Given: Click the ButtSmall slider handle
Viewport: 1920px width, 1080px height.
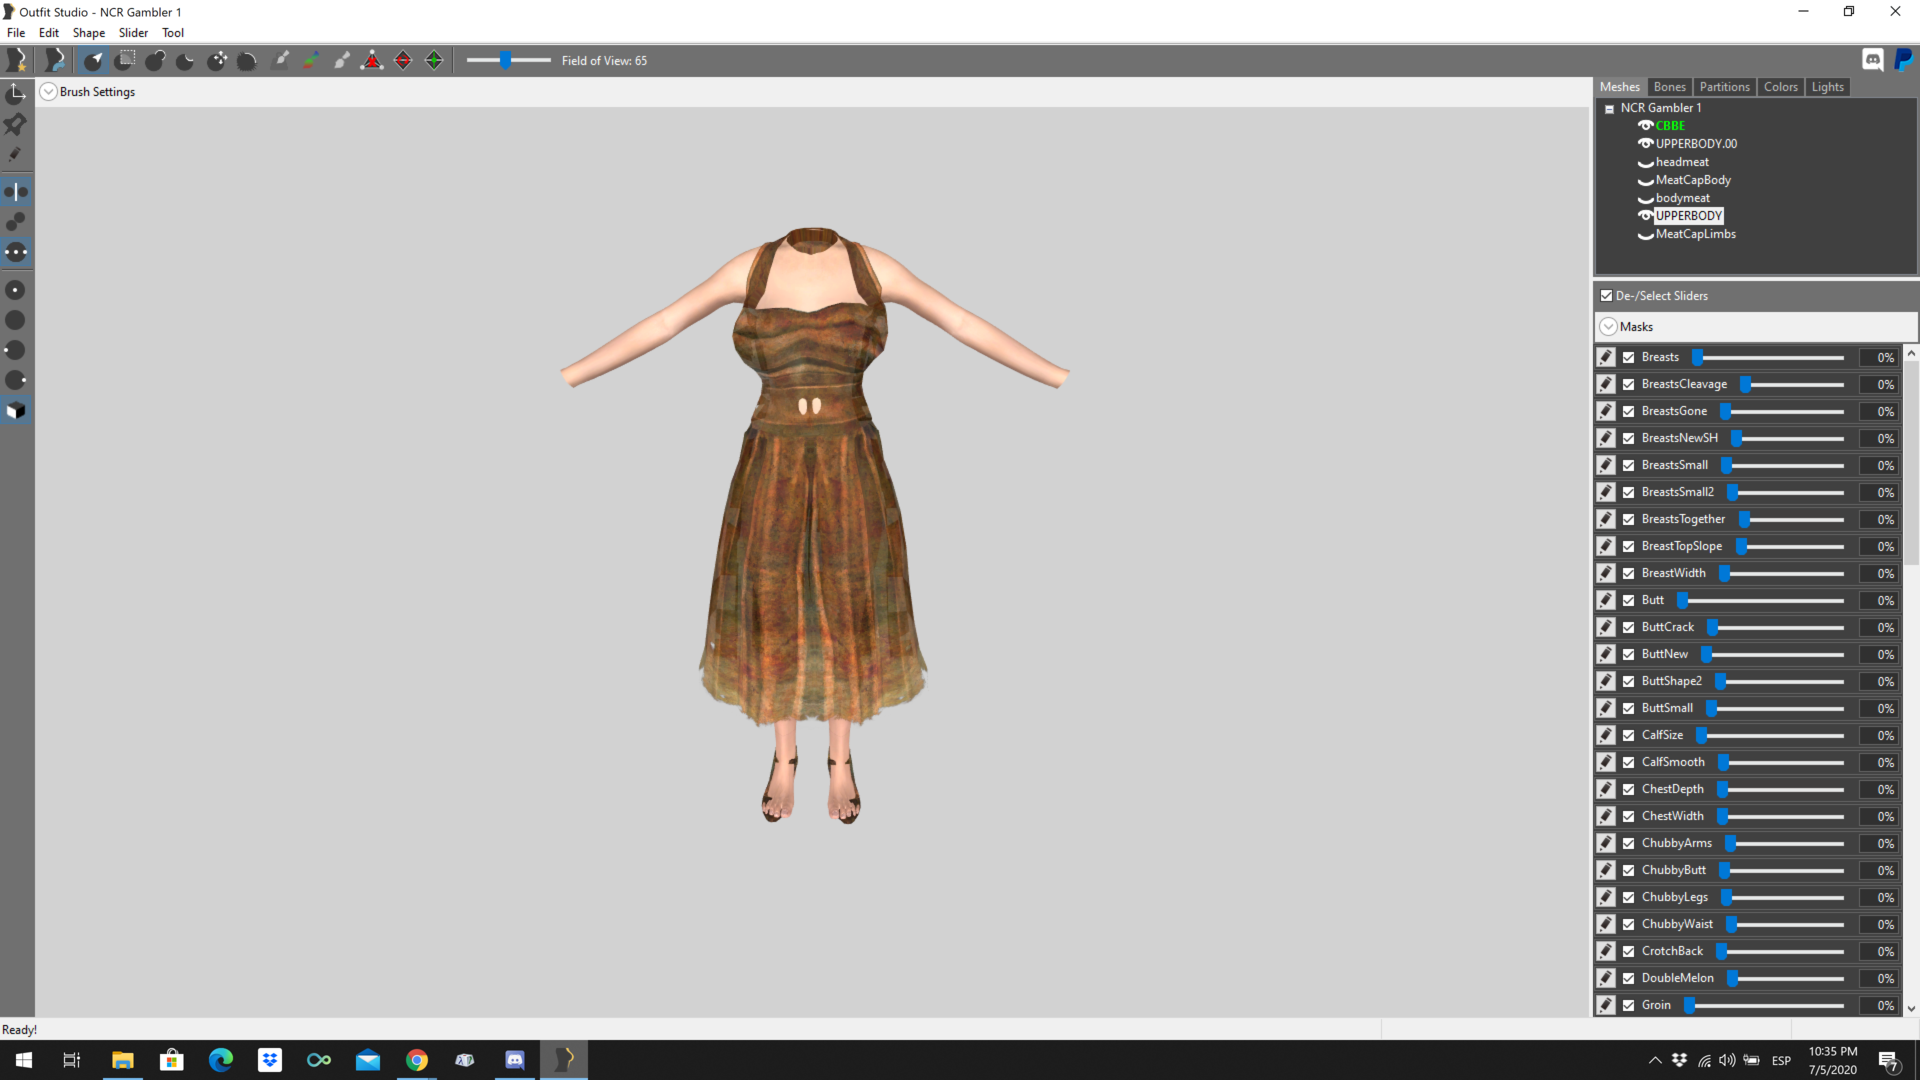Looking at the screenshot, I should [1711, 708].
